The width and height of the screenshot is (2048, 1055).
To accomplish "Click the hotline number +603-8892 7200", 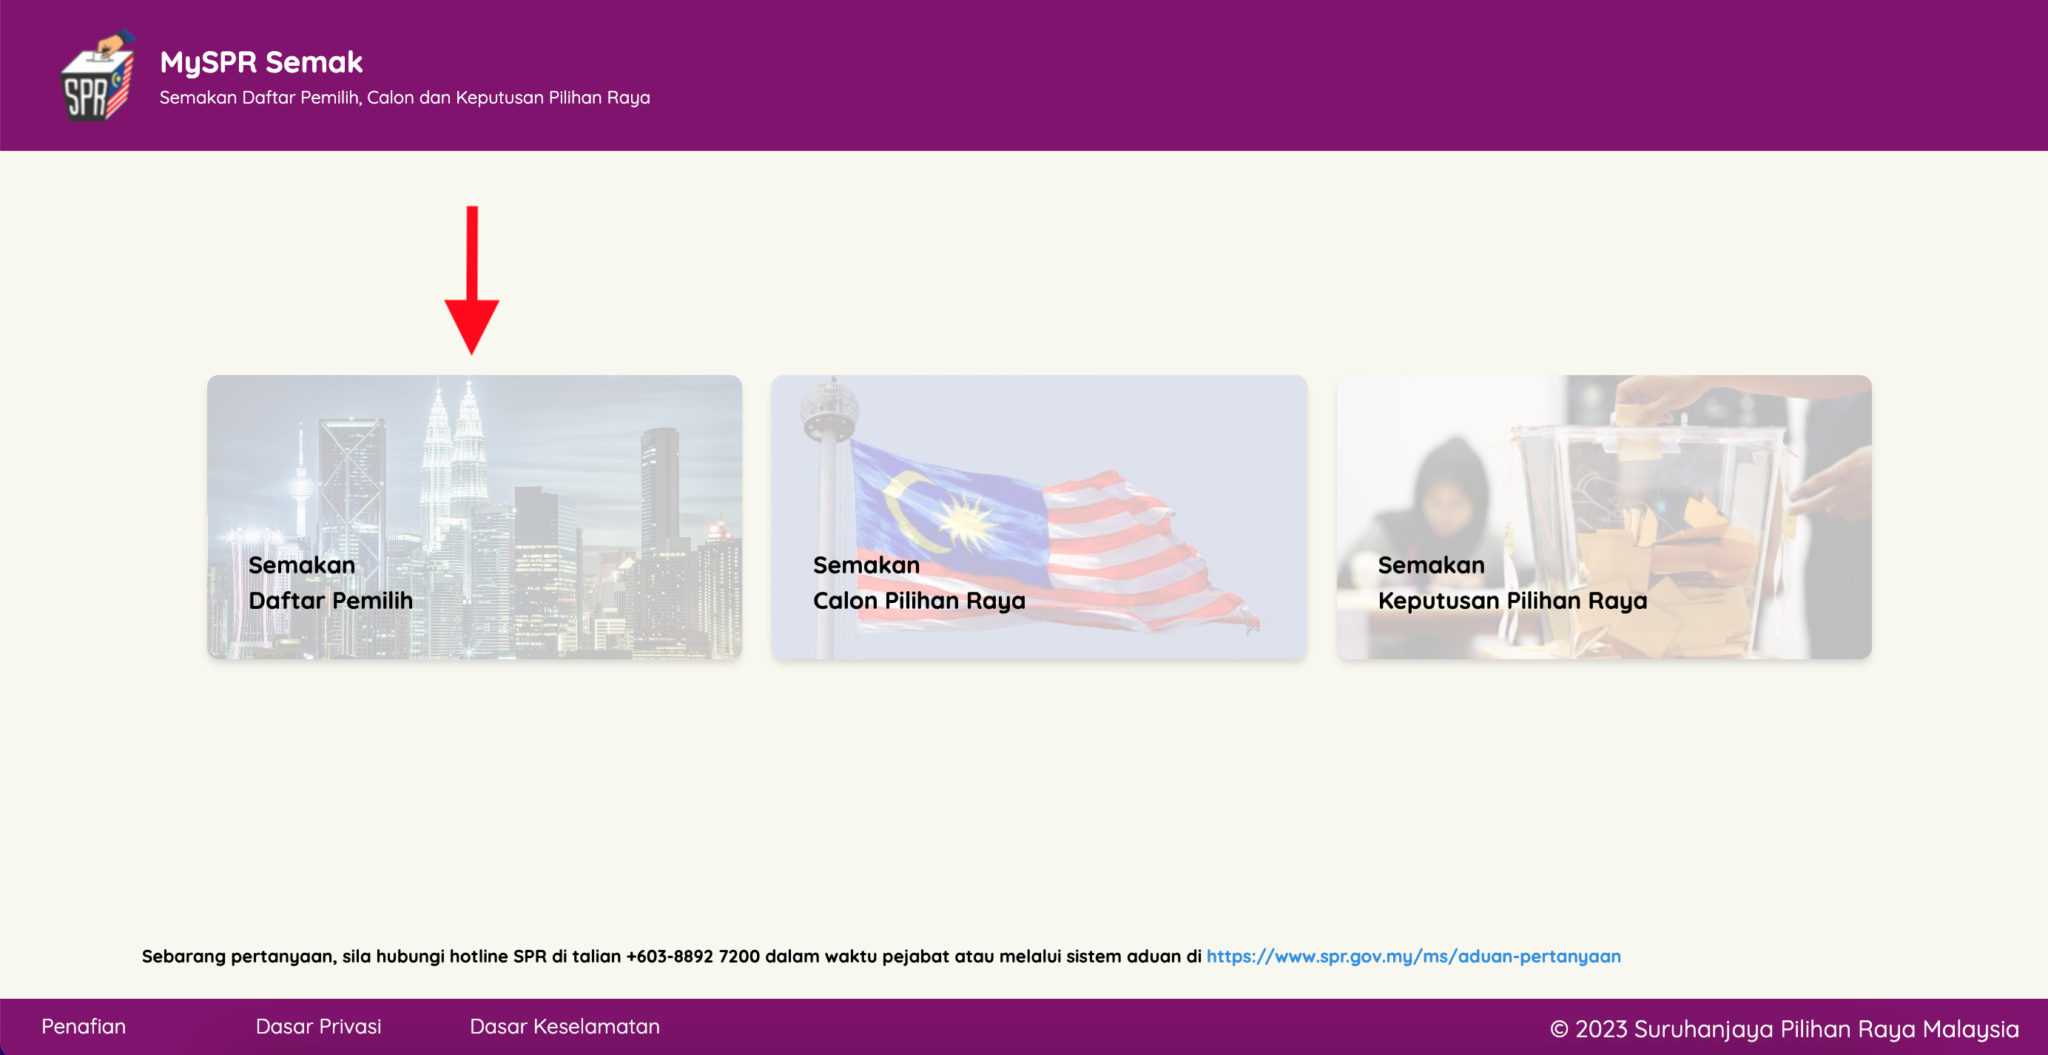I will click(x=692, y=956).
